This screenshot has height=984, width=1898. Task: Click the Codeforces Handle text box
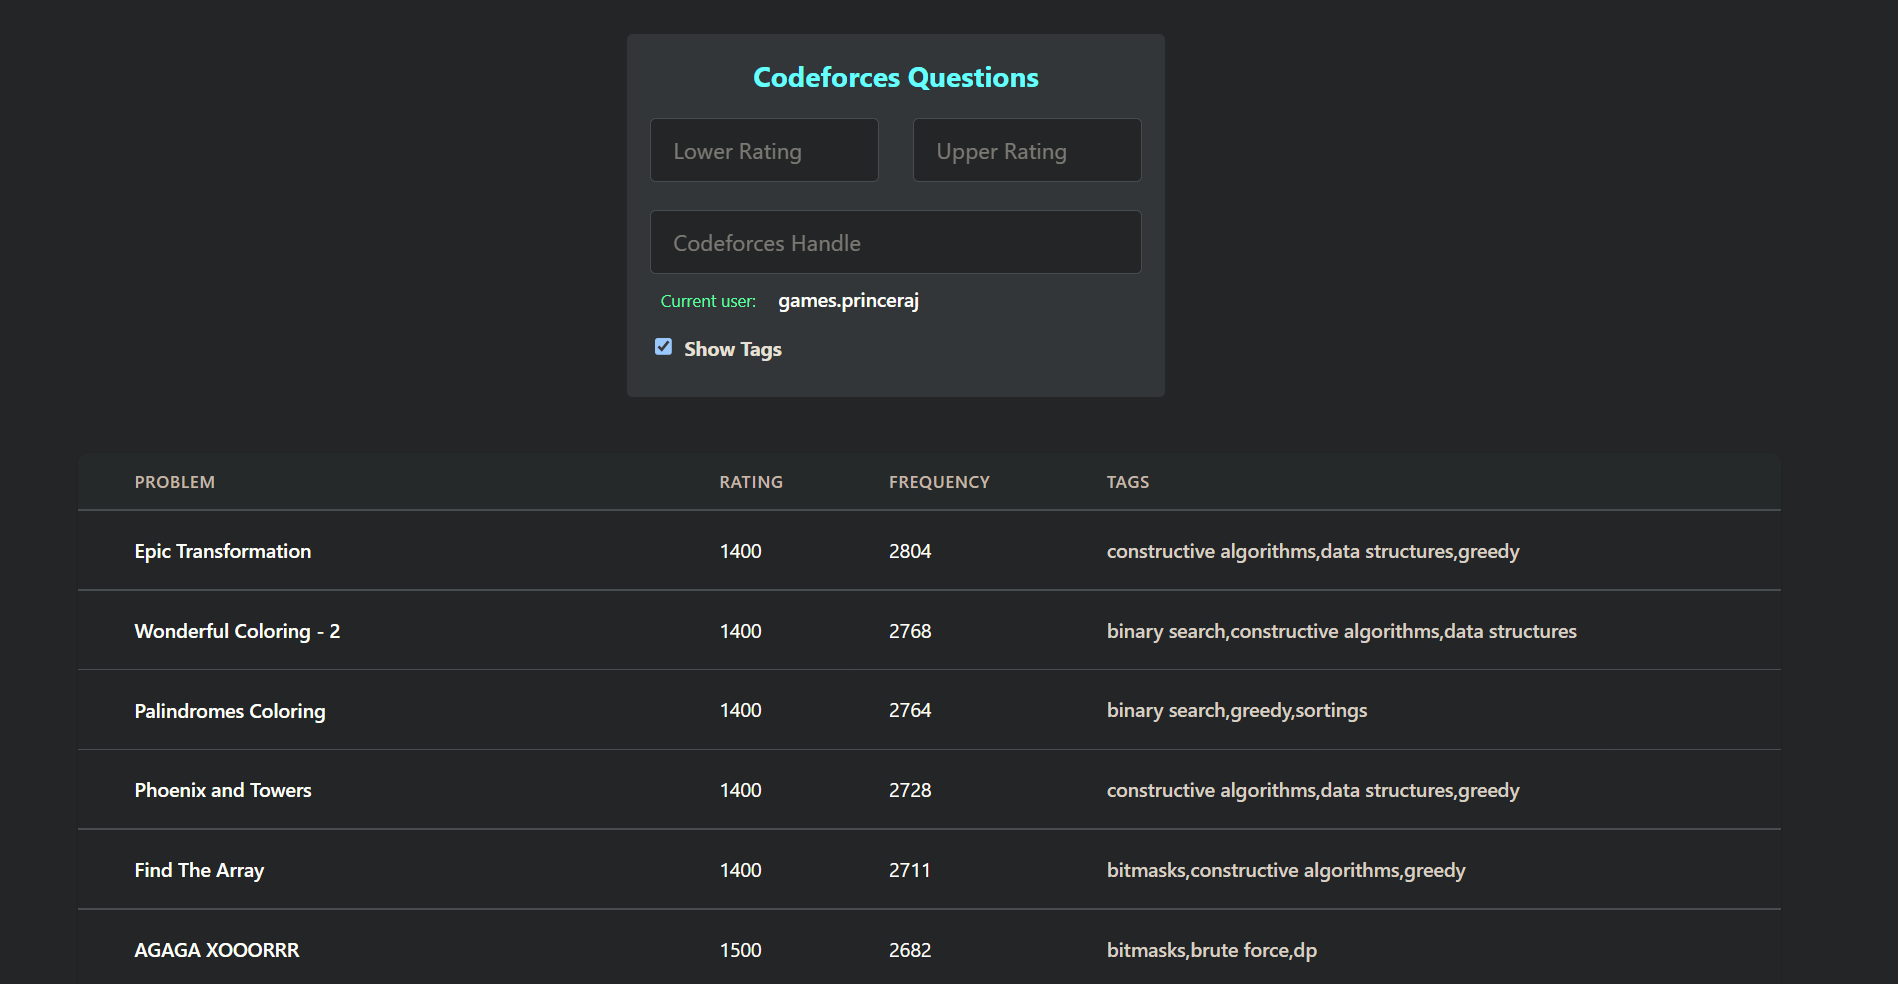895,243
